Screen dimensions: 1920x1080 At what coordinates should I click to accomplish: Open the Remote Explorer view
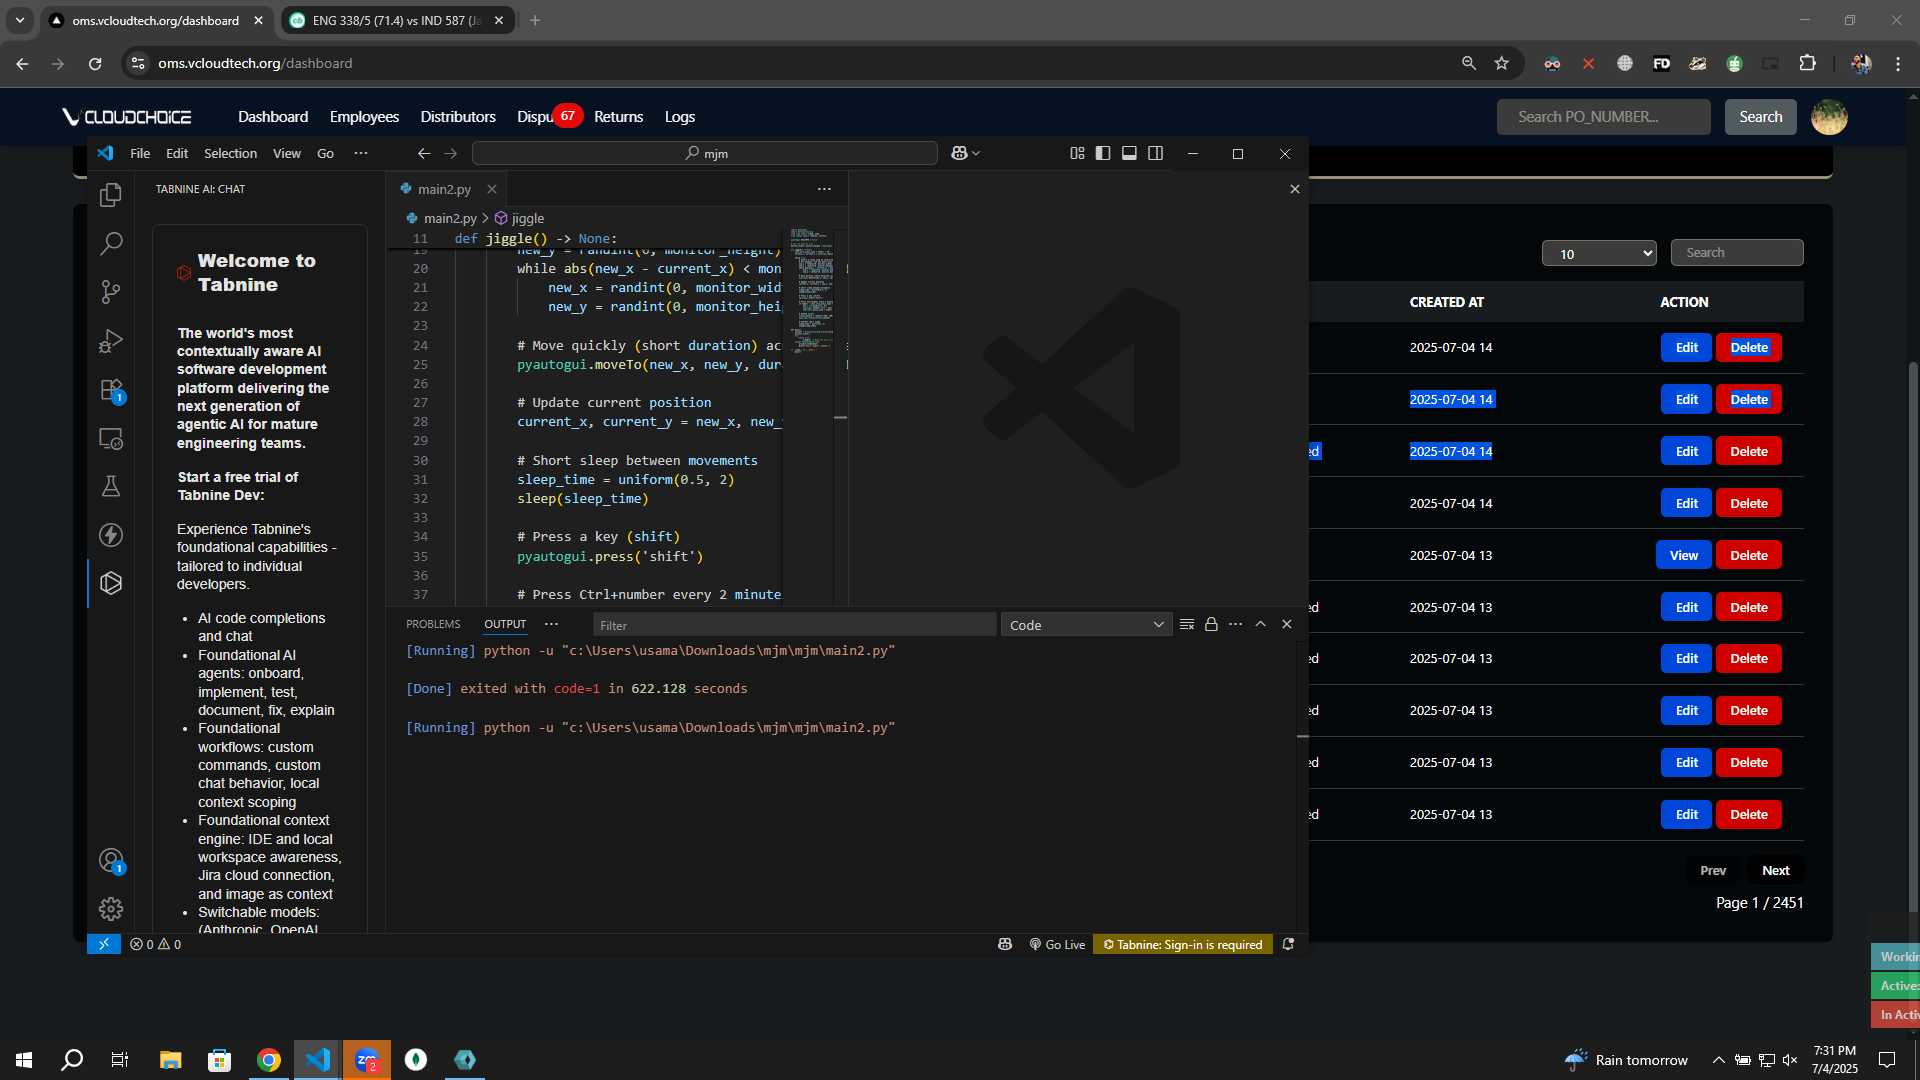click(111, 438)
